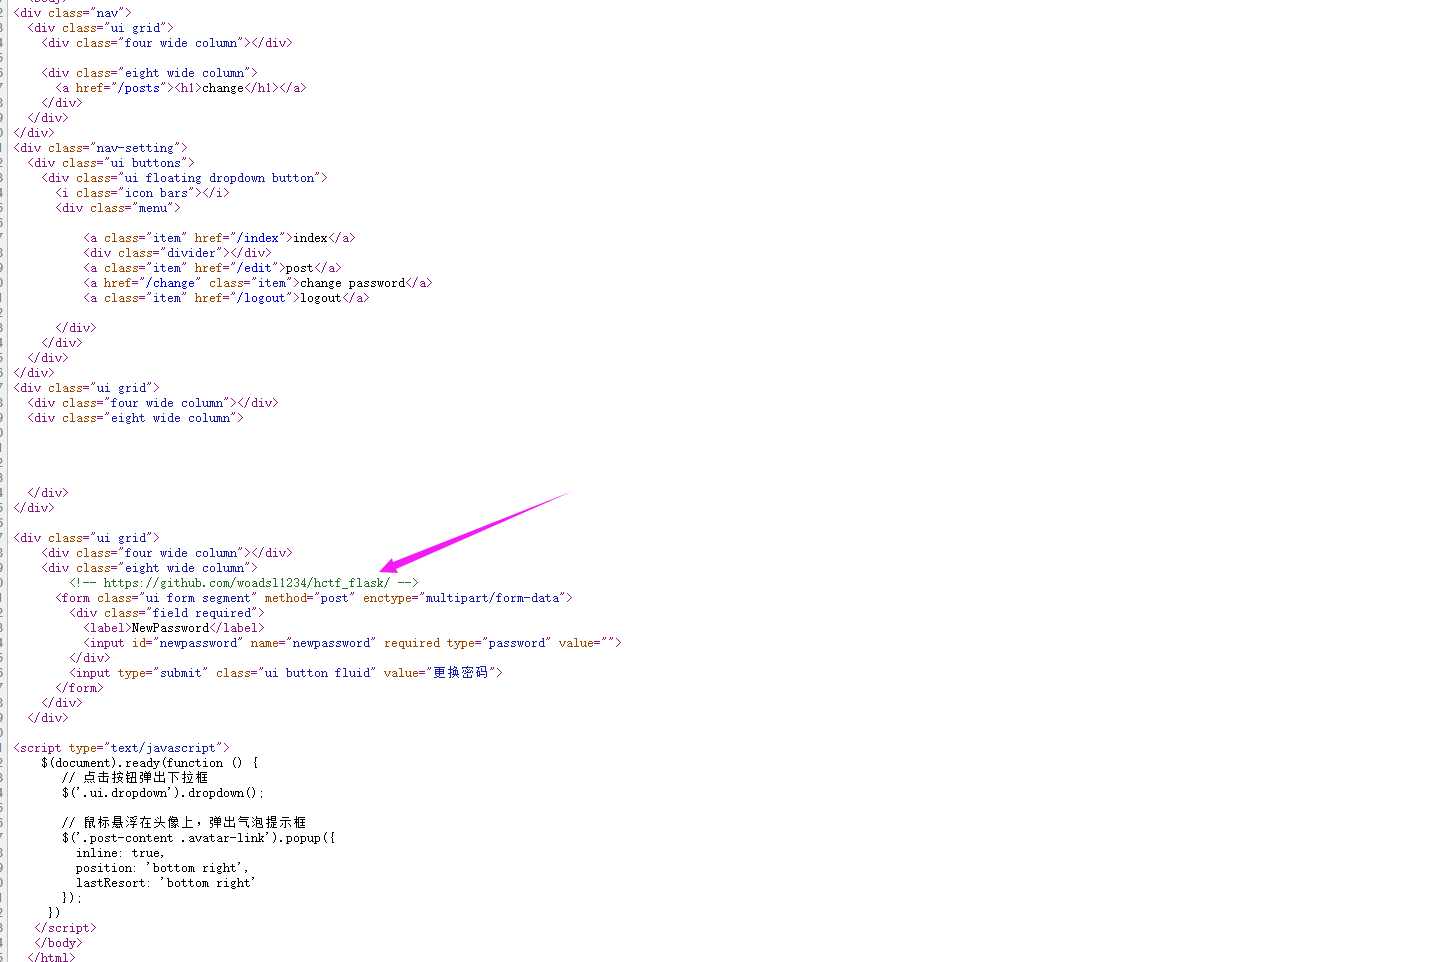Click the "field required" div line
Screen dimensions: 1435x962
(167, 613)
